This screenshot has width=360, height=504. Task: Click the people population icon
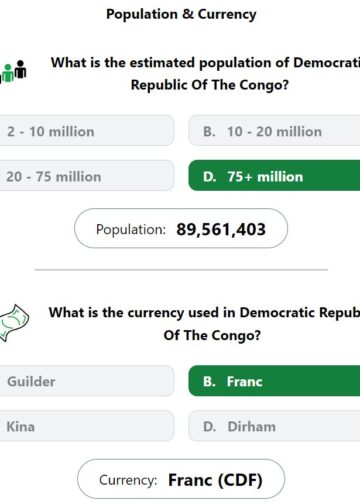(13, 71)
